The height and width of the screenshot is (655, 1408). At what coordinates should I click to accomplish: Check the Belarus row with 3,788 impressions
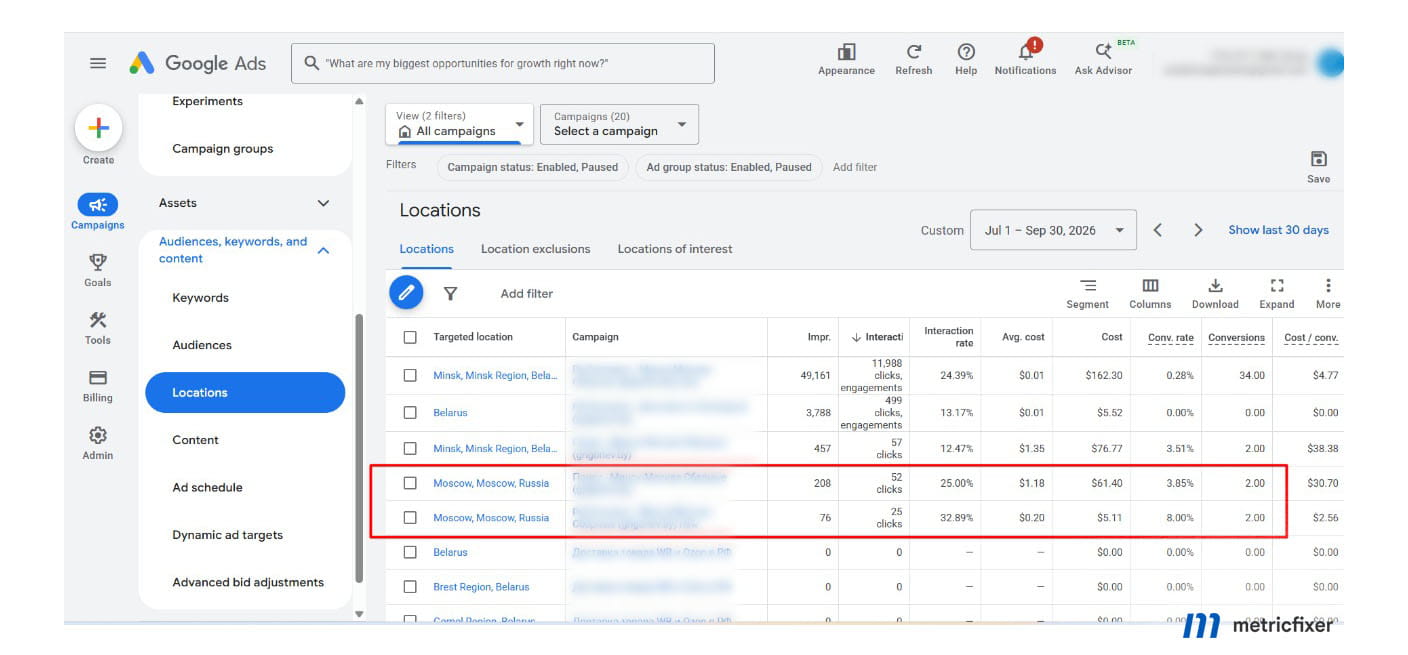[x=410, y=412]
